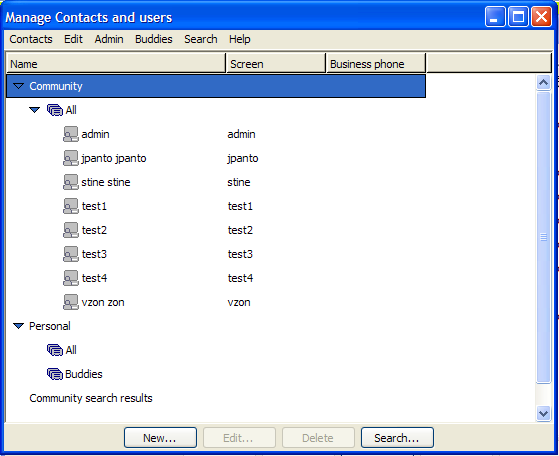Select the Community row label
Screen dimensions: 559x456
tap(56, 86)
